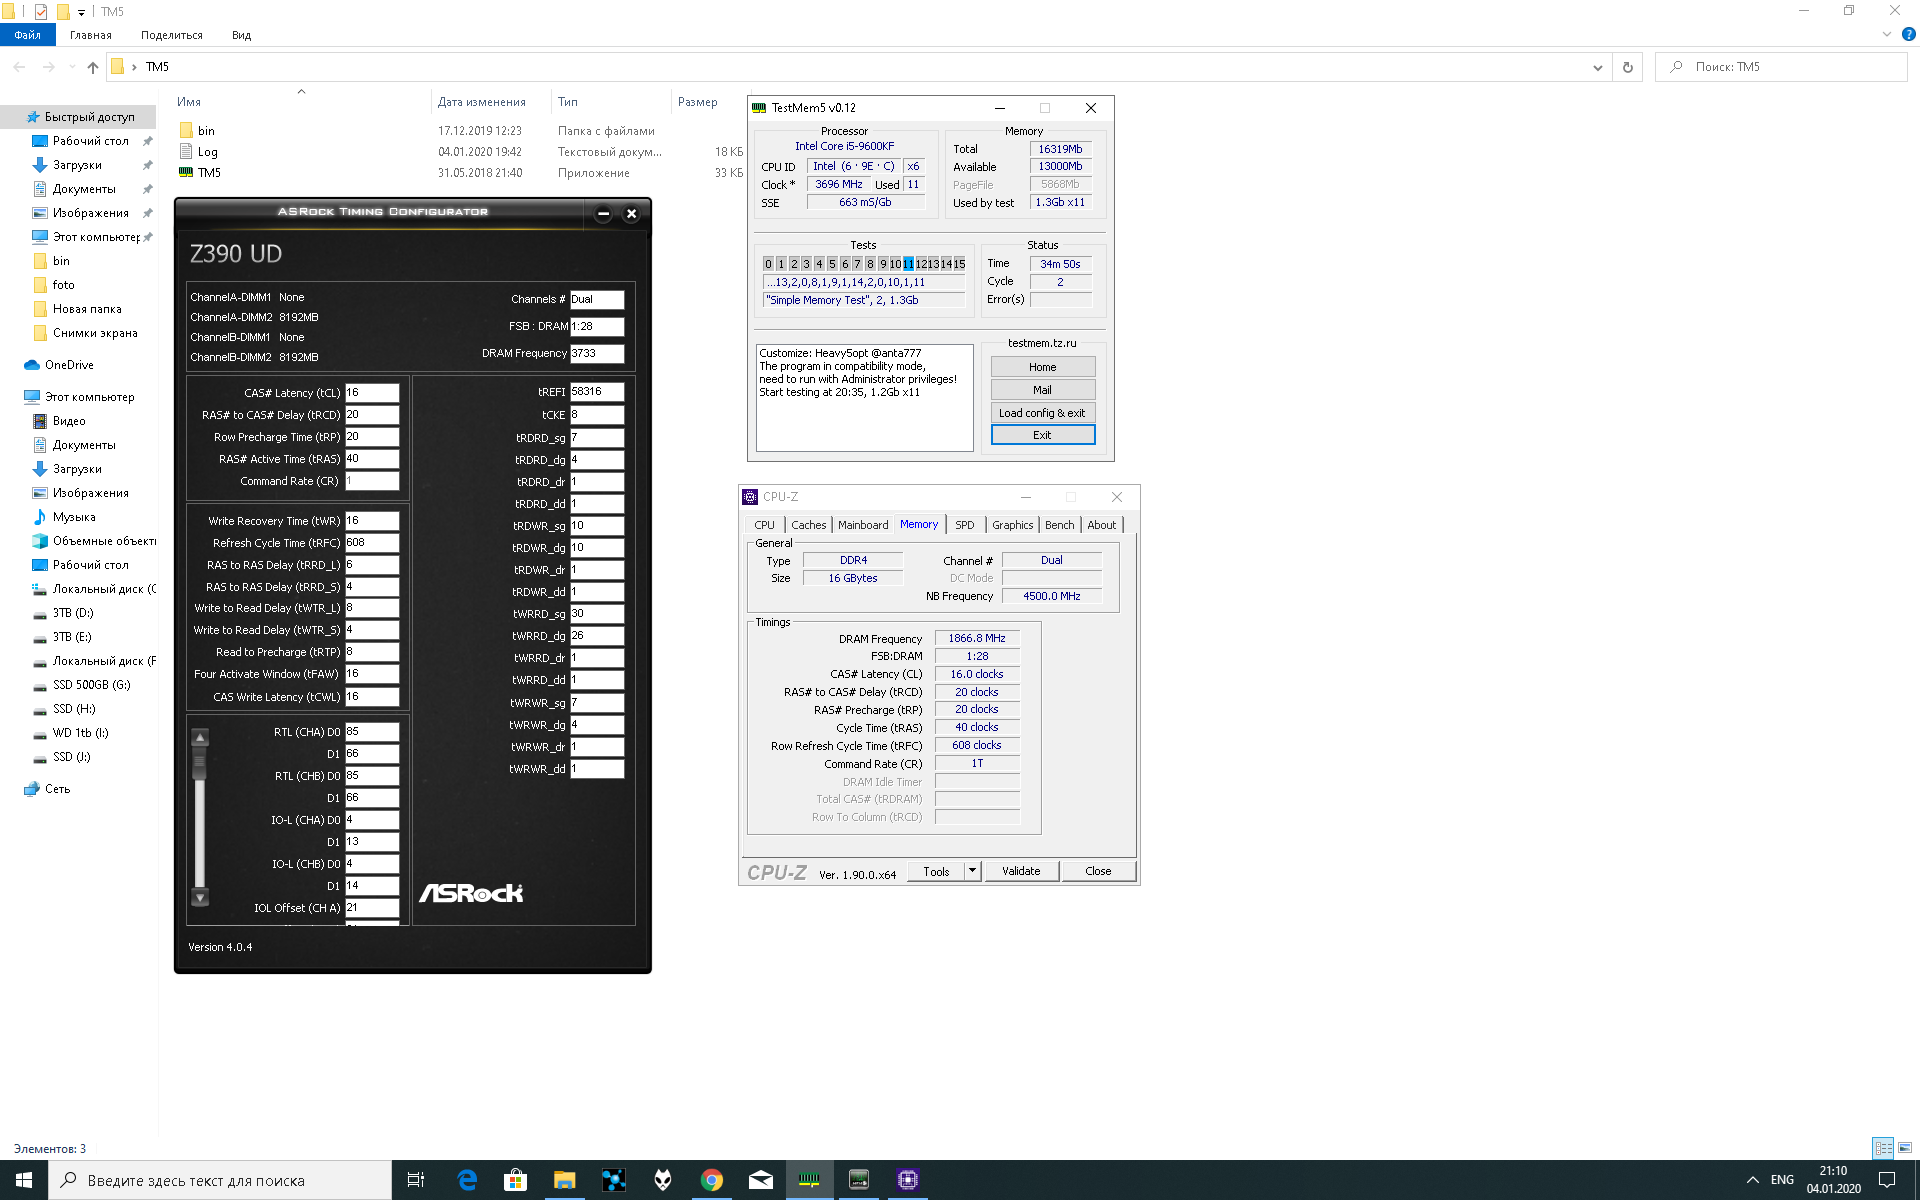
Task: Open the TM5 application file
Action: tap(209, 173)
